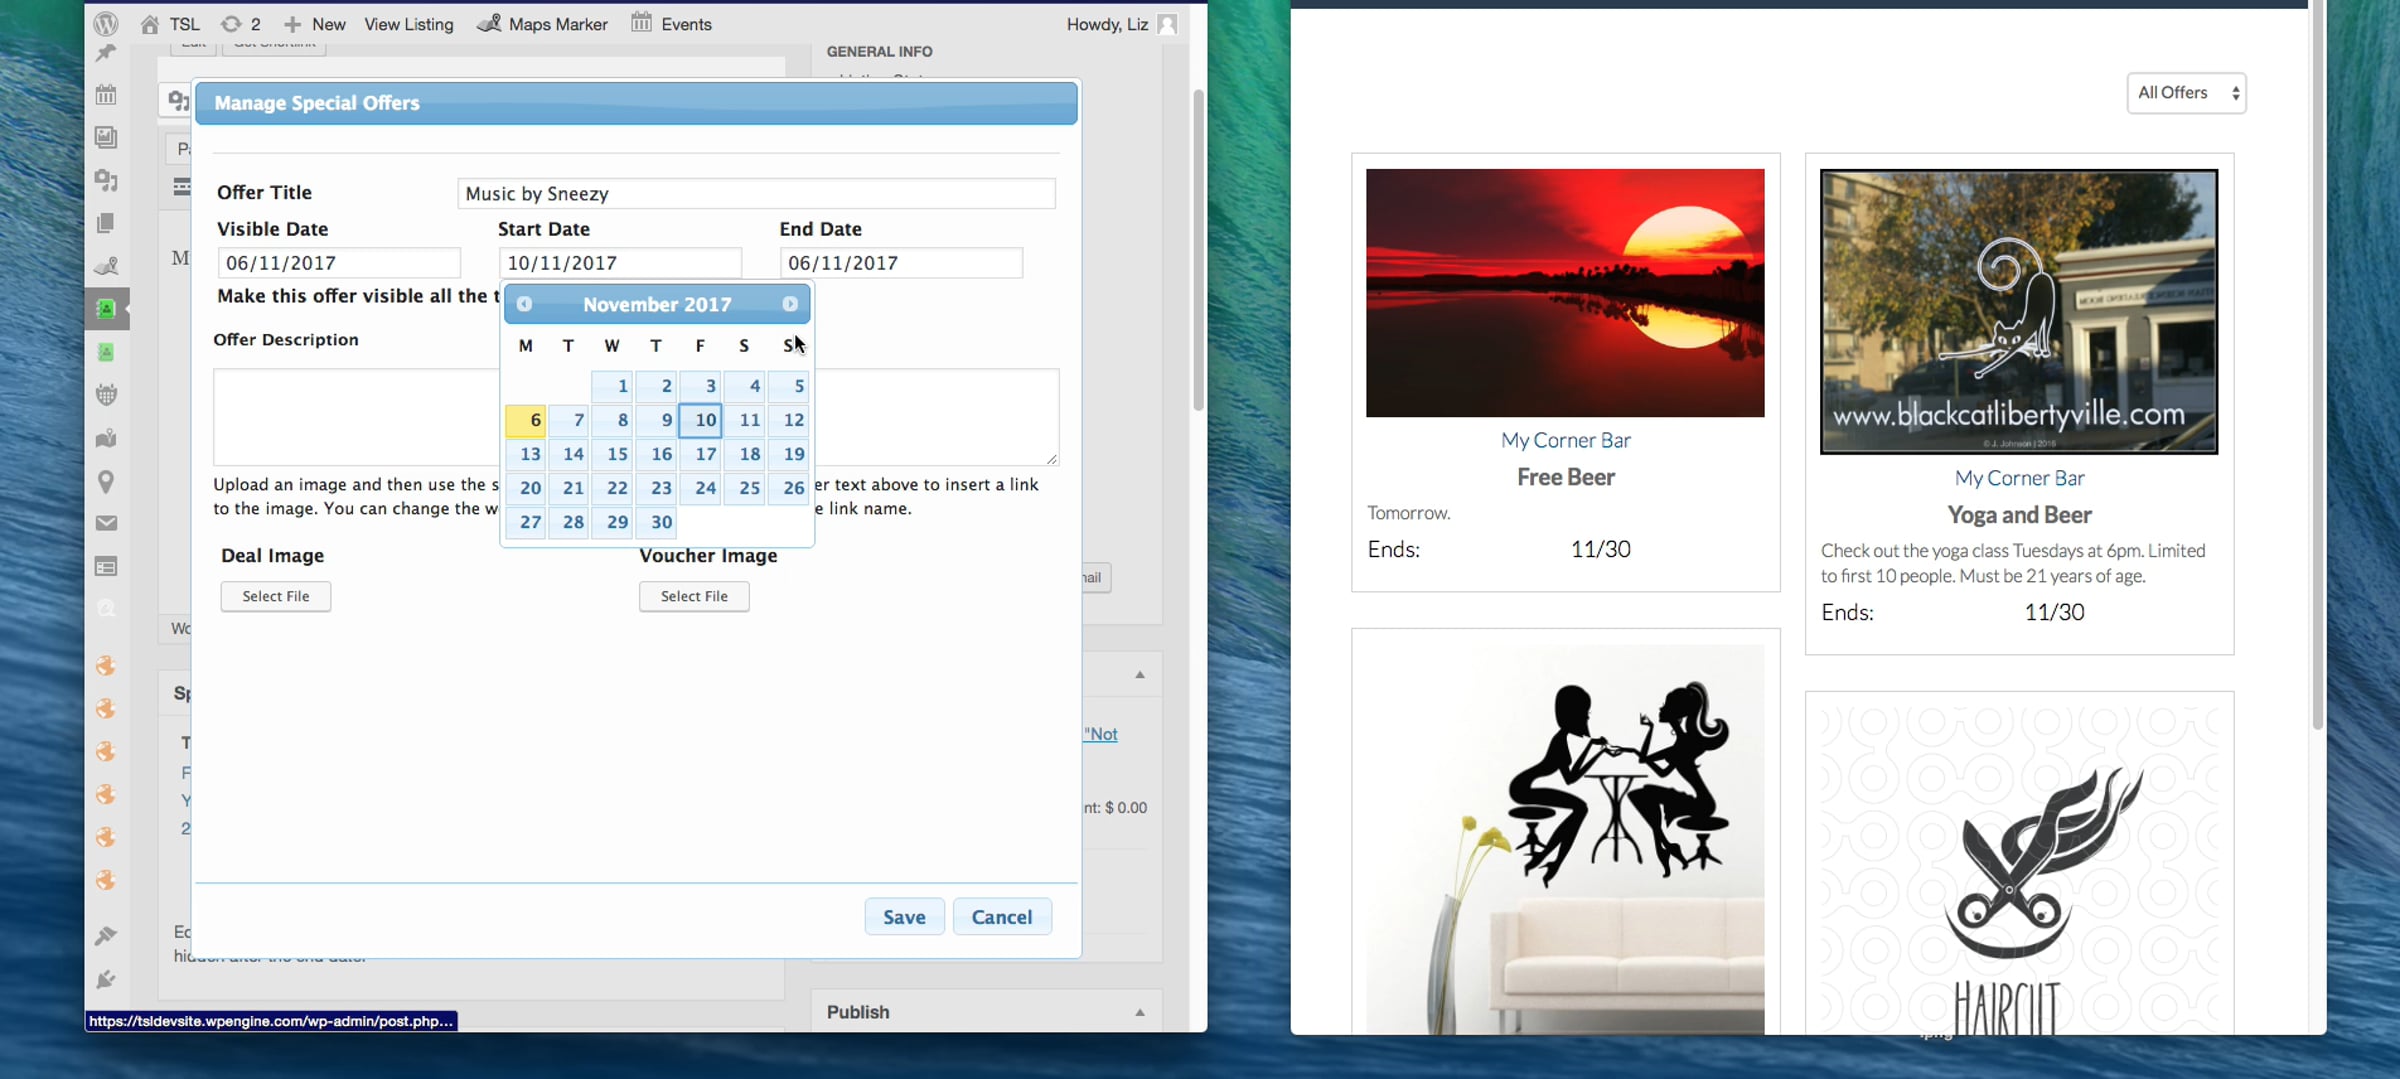Open the envelope mail sidebar icon

click(106, 523)
